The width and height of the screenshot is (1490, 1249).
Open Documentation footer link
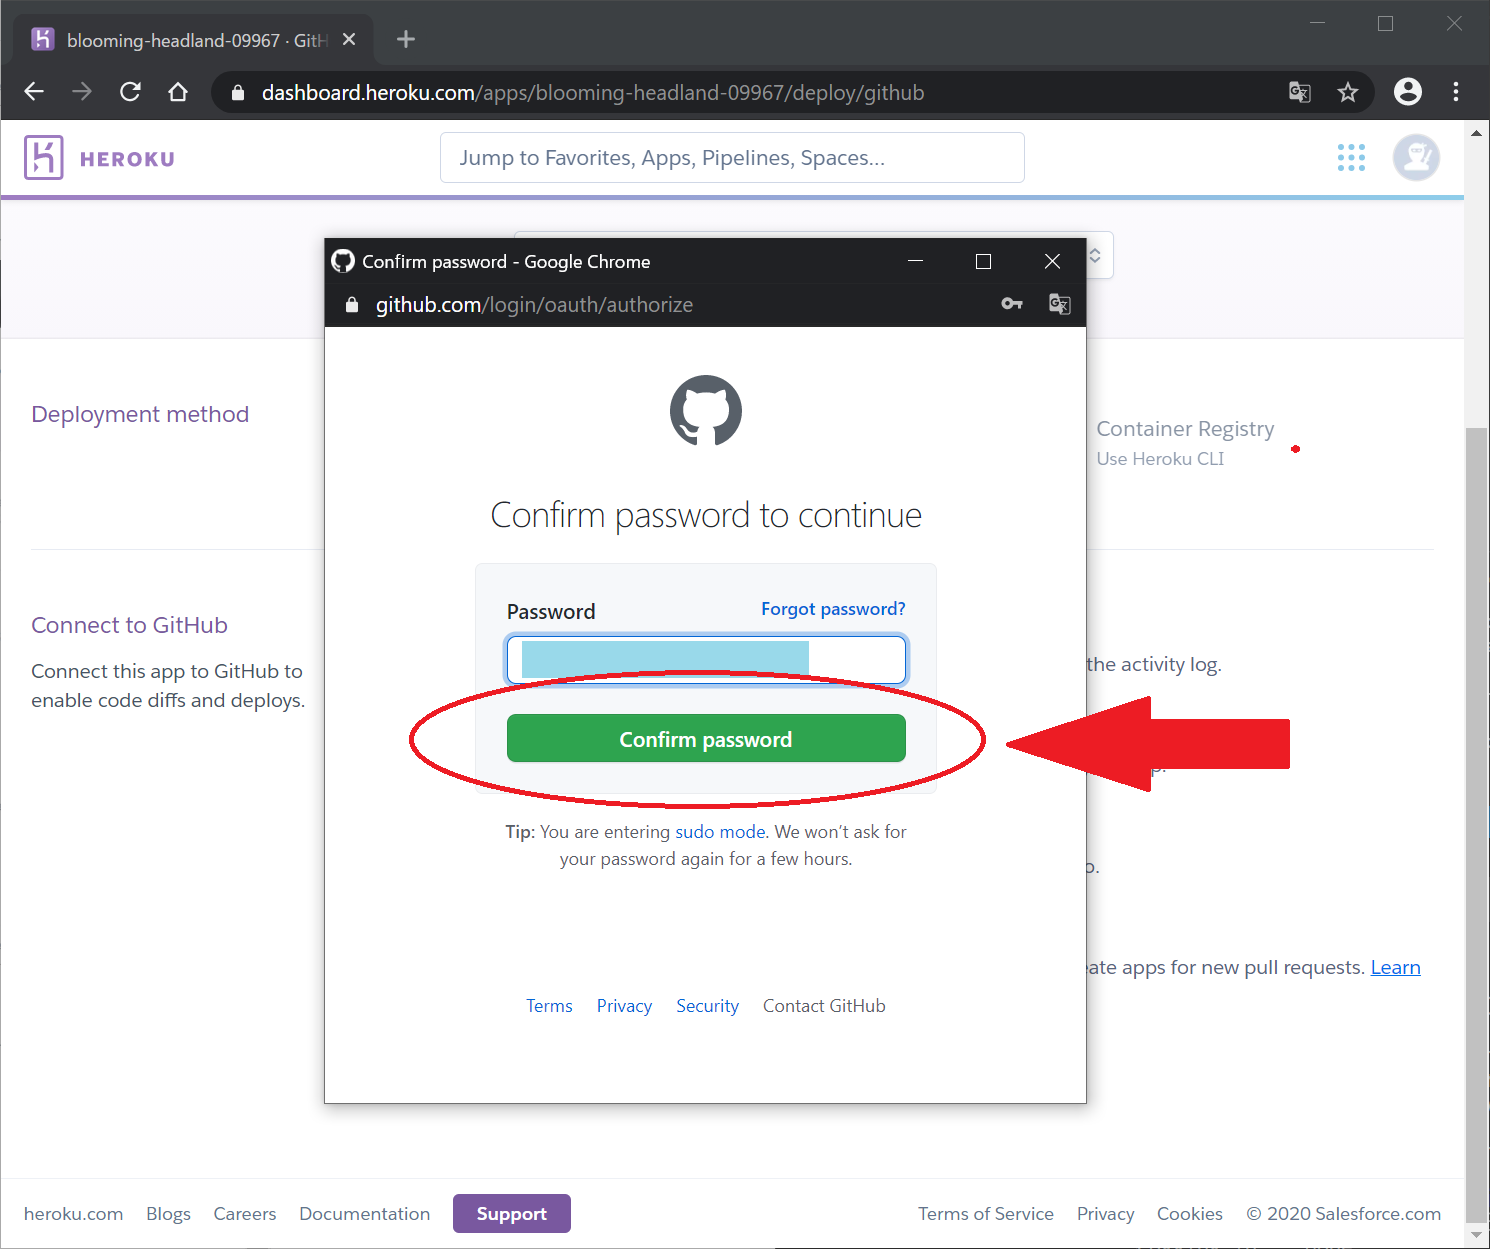(365, 1213)
